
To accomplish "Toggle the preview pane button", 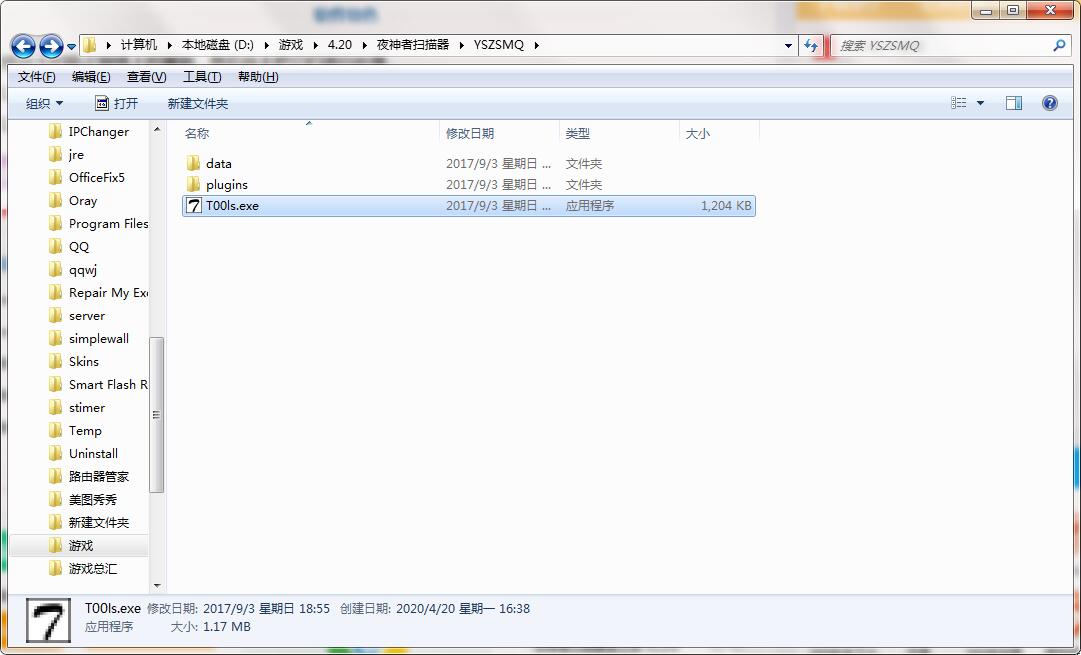I will [1013, 103].
